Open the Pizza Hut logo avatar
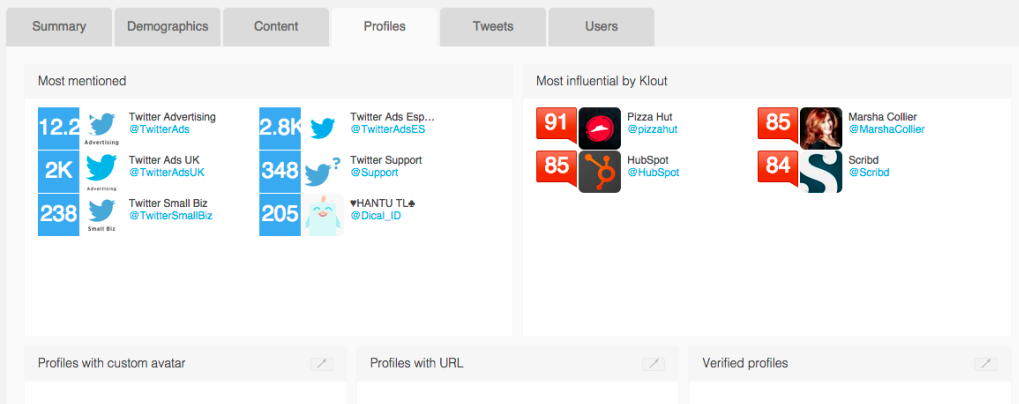This screenshot has height=404, width=1019. point(600,129)
